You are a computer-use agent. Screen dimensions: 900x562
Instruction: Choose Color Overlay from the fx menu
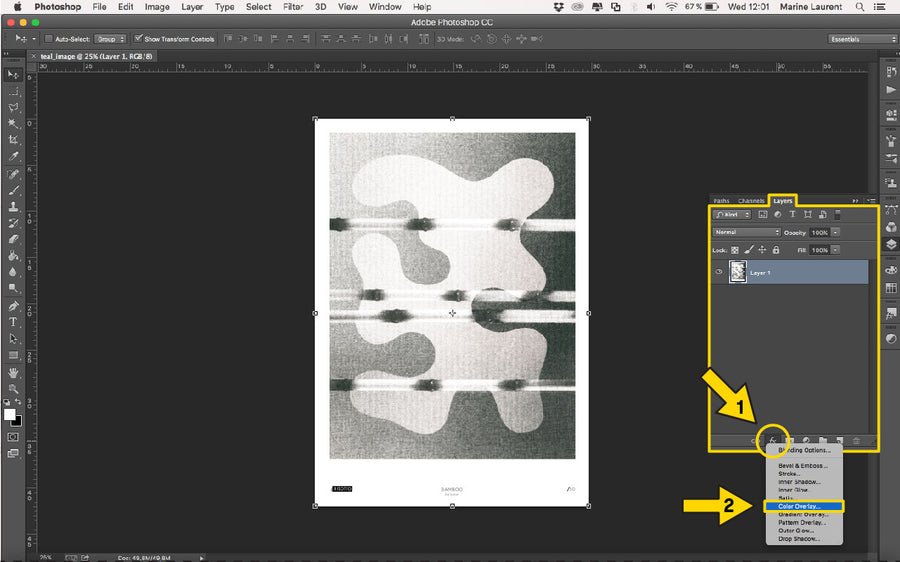click(x=800, y=506)
